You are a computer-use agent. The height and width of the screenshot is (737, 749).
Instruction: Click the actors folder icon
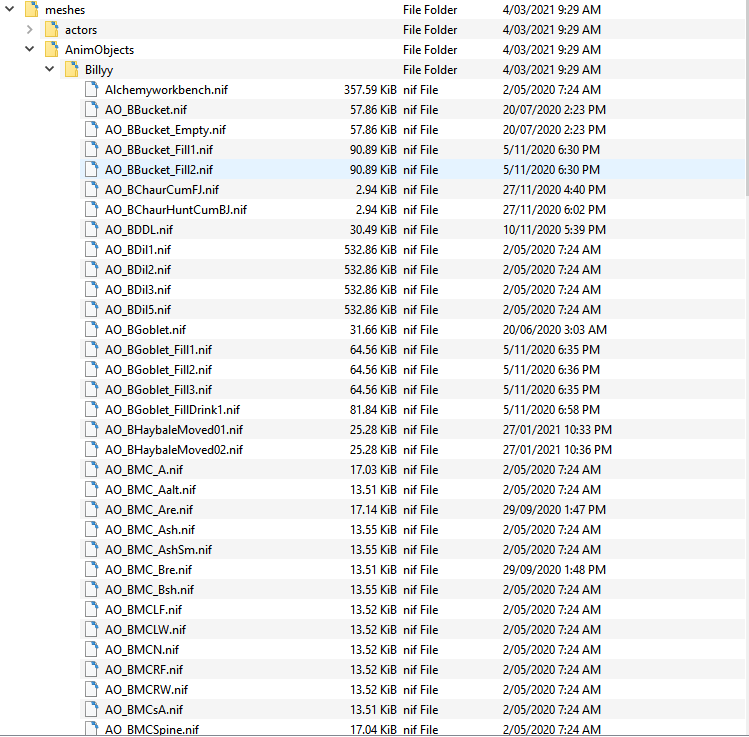coord(52,30)
